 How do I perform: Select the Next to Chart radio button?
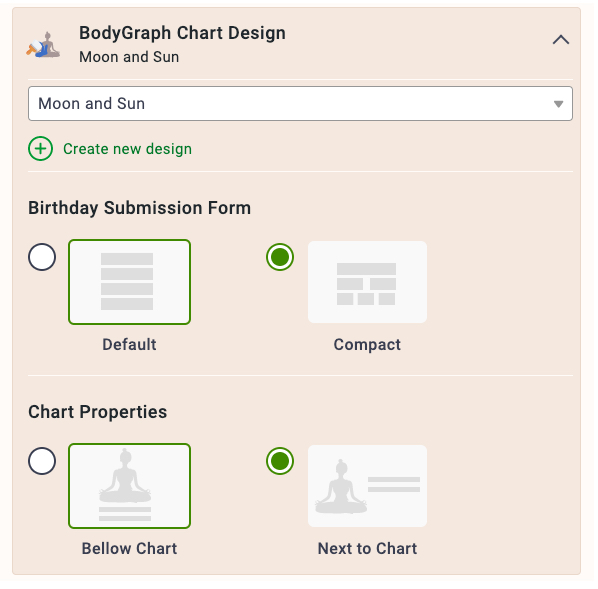[280, 461]
